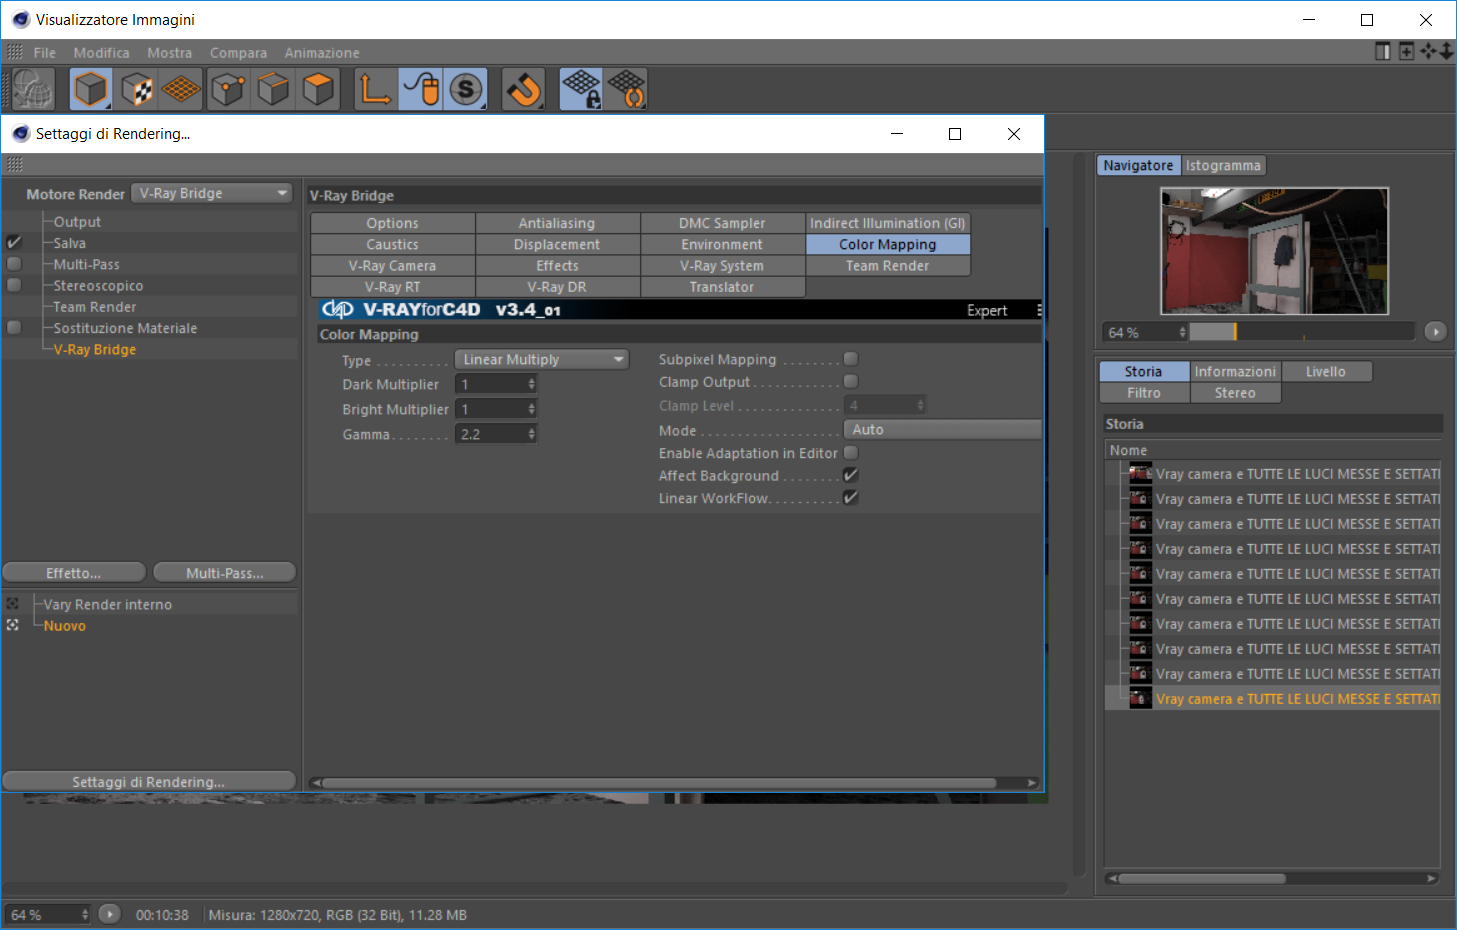Open the Antialiasing V-Ray tab
This screenshot has width=1457, height=930.
[557, 223]
